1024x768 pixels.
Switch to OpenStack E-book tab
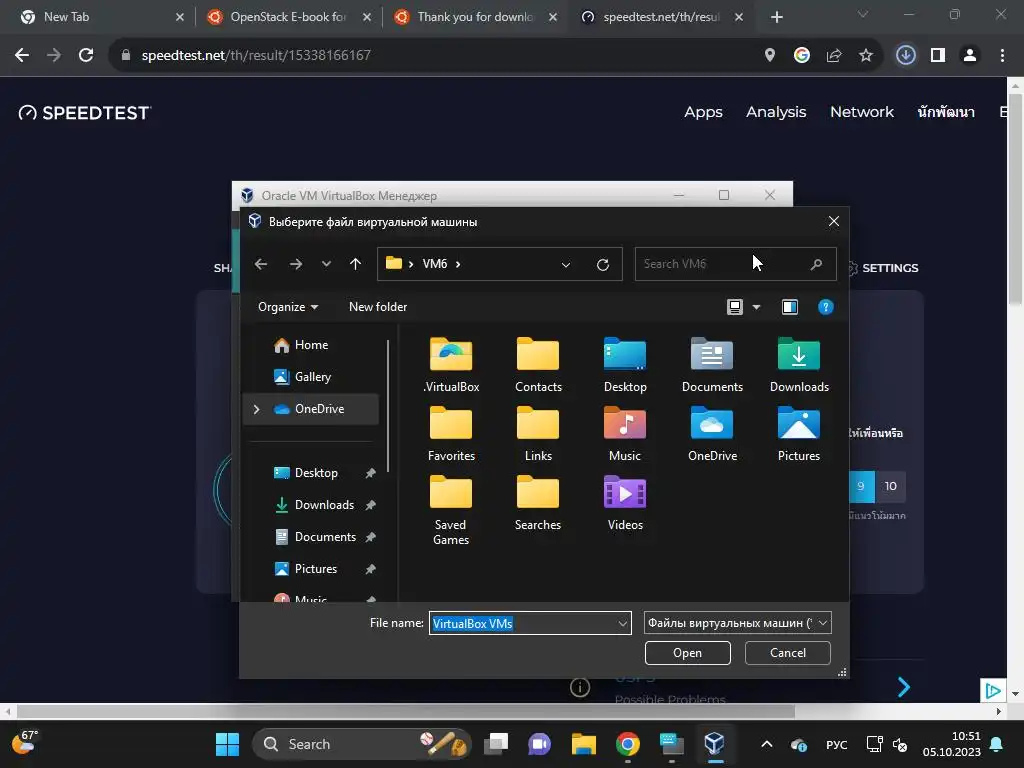click(x=288, y=17)
